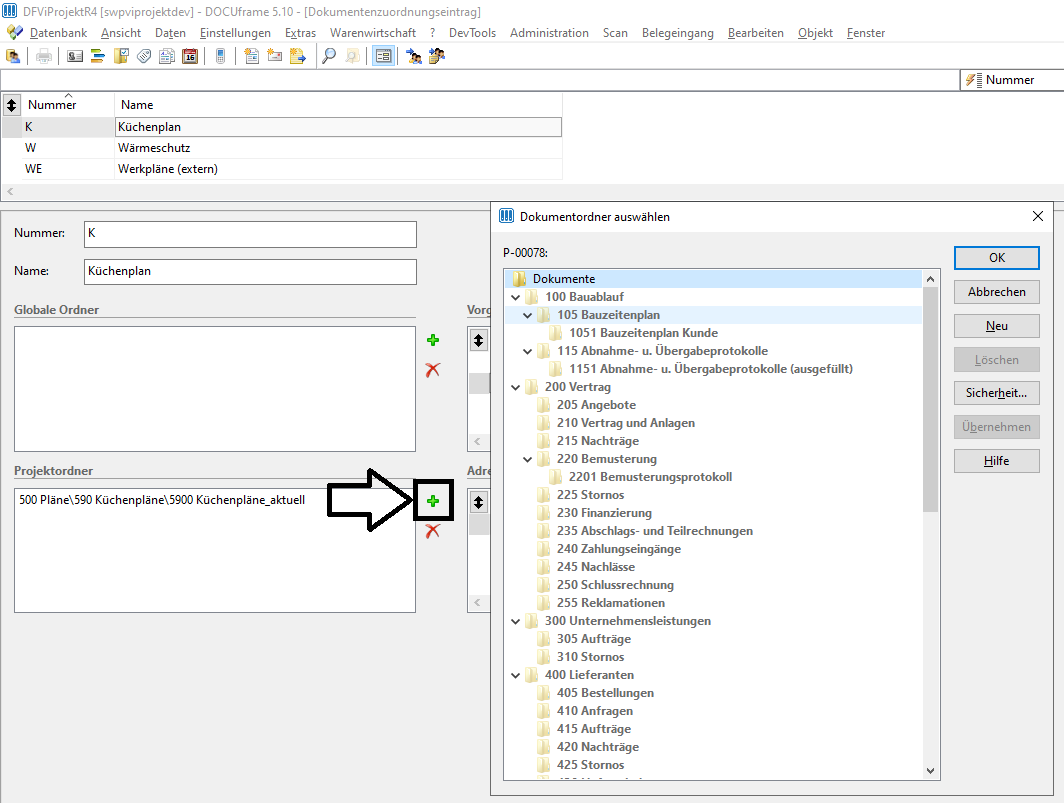Screen dimensions: 1064x803
Task: Click the Name input field containing Küchenplan
Action: click(250, 272)
